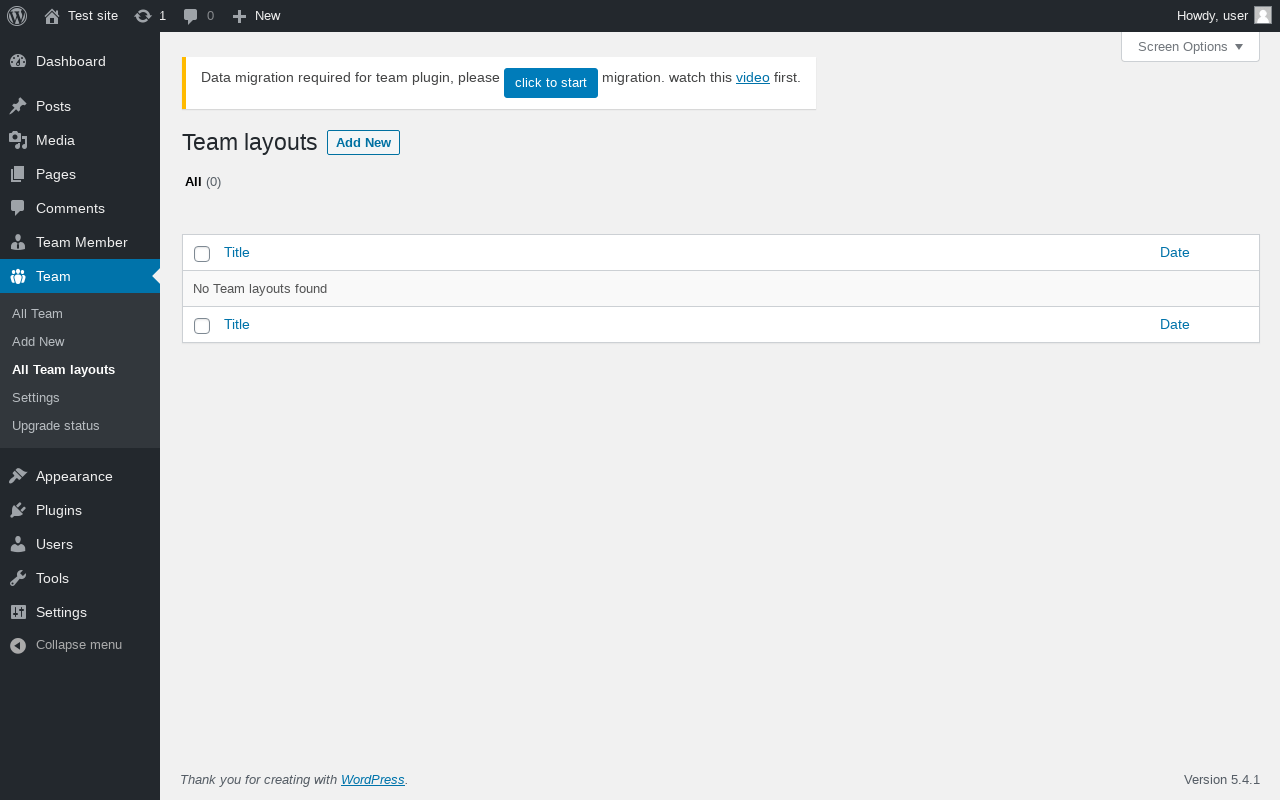Viewport: 1280px width, 800px height.
Task: Open Settings in the Team submenu
Action: click(x=36, y=398)
